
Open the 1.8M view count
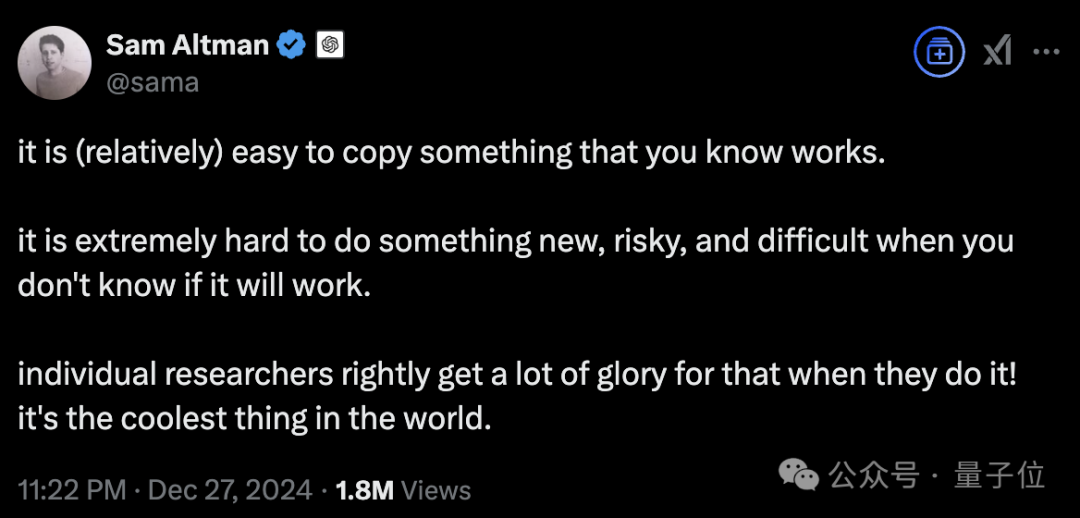[x=364, y=490]
